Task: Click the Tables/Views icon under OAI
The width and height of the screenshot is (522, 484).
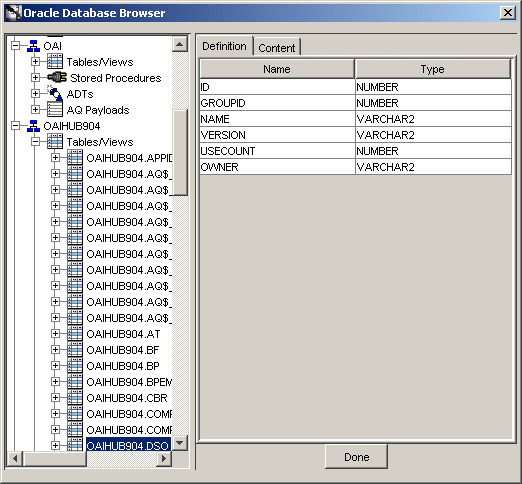Action: pyautogui.click(x=55, y=62)
